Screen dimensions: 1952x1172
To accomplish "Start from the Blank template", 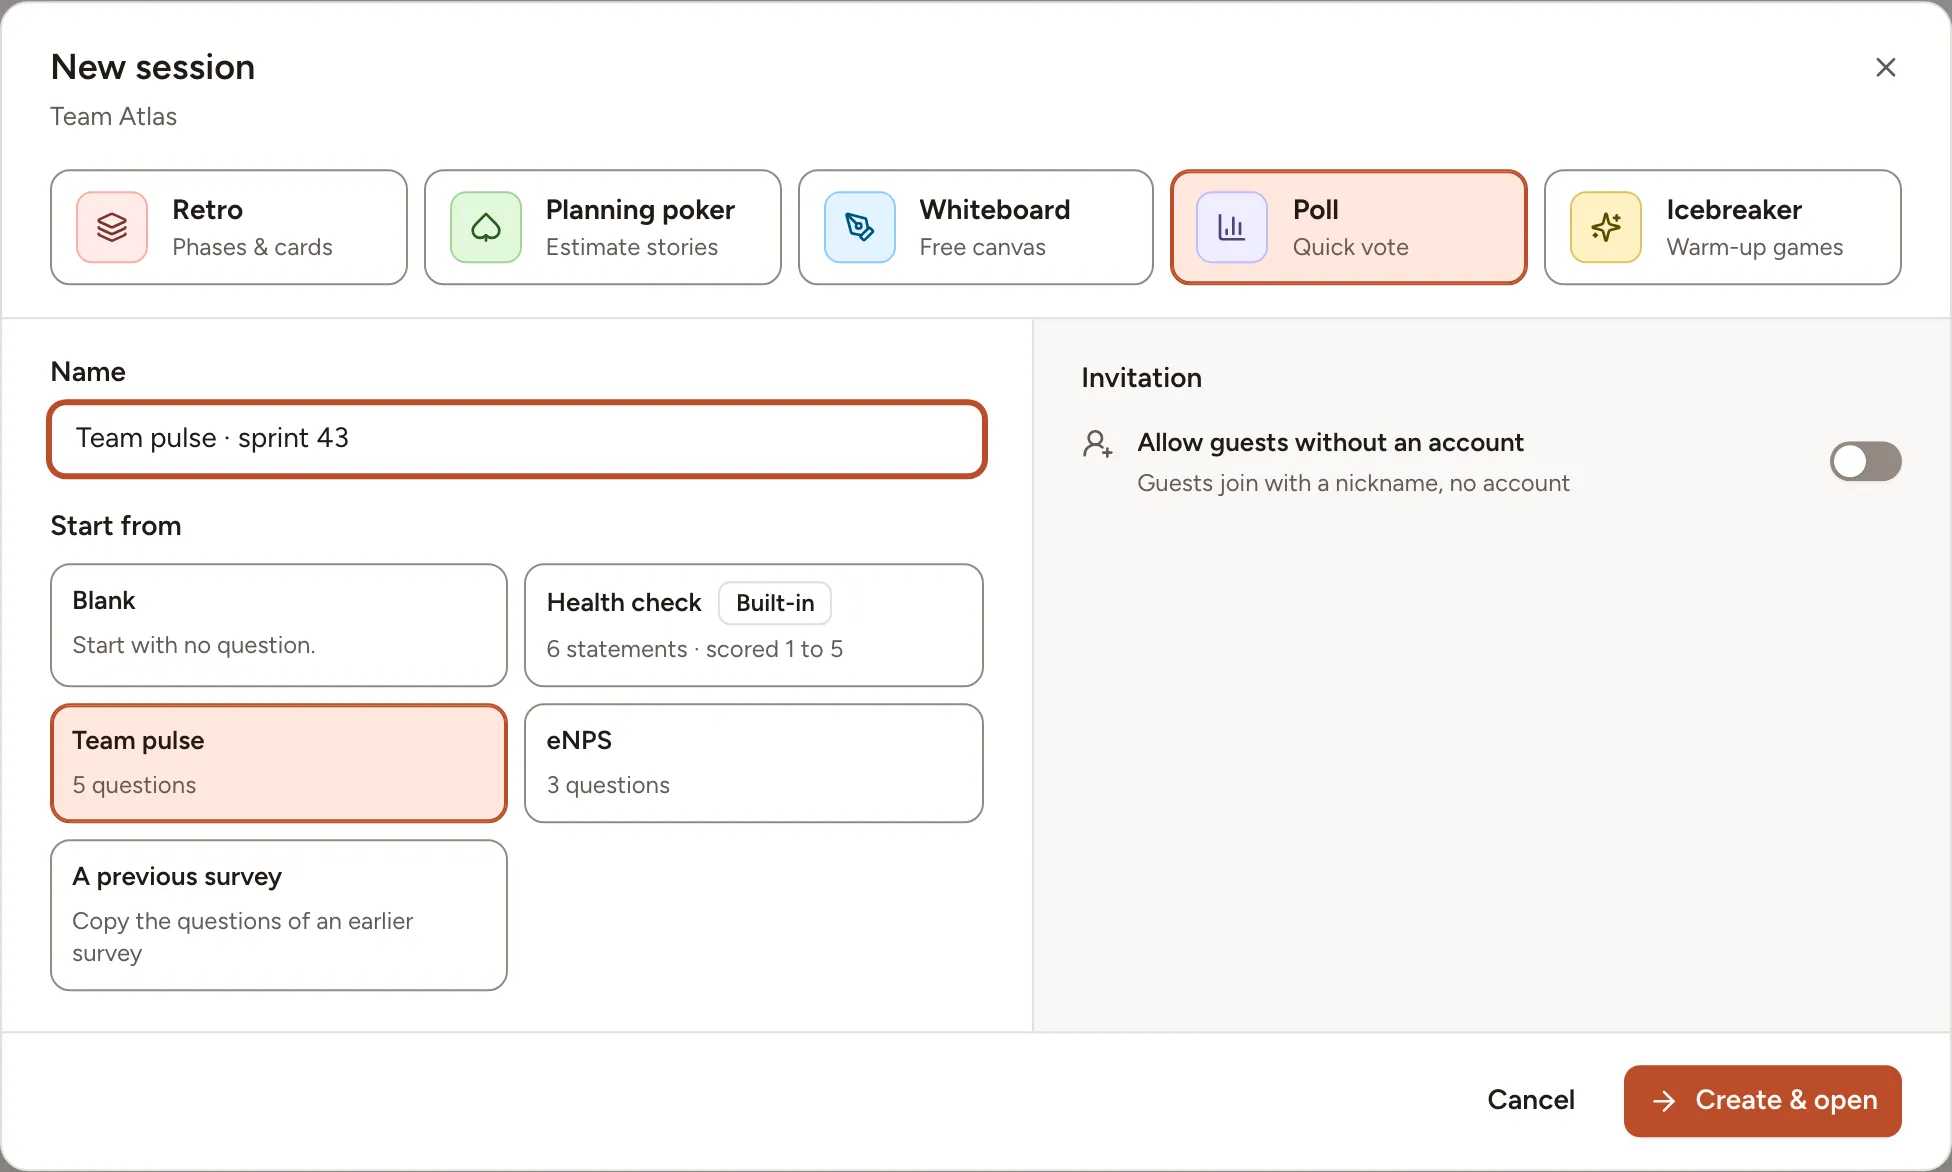I will coord(279,625).
